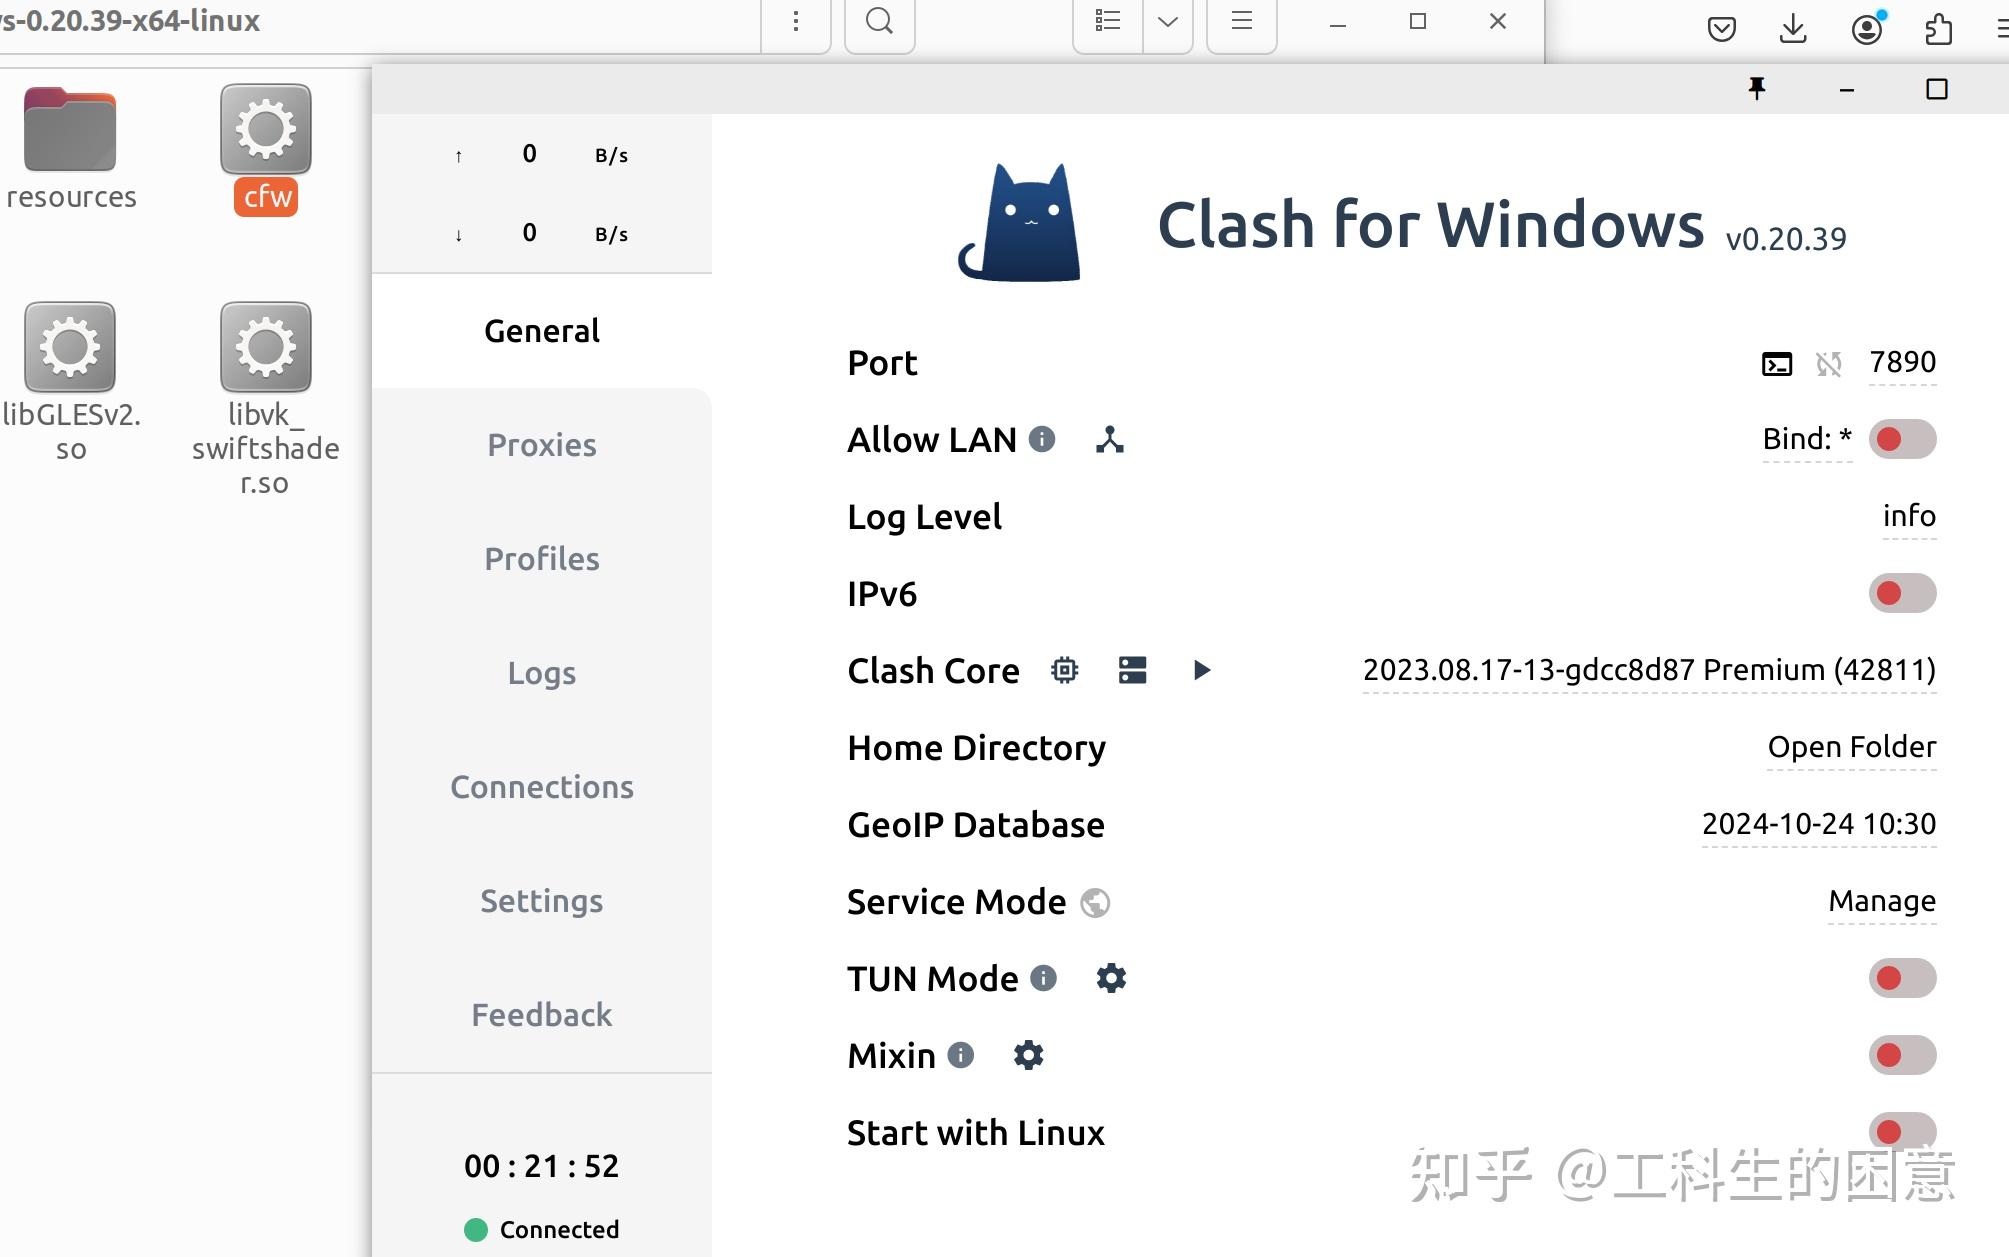Disable the TUN Mode switch

point(1901,978)
